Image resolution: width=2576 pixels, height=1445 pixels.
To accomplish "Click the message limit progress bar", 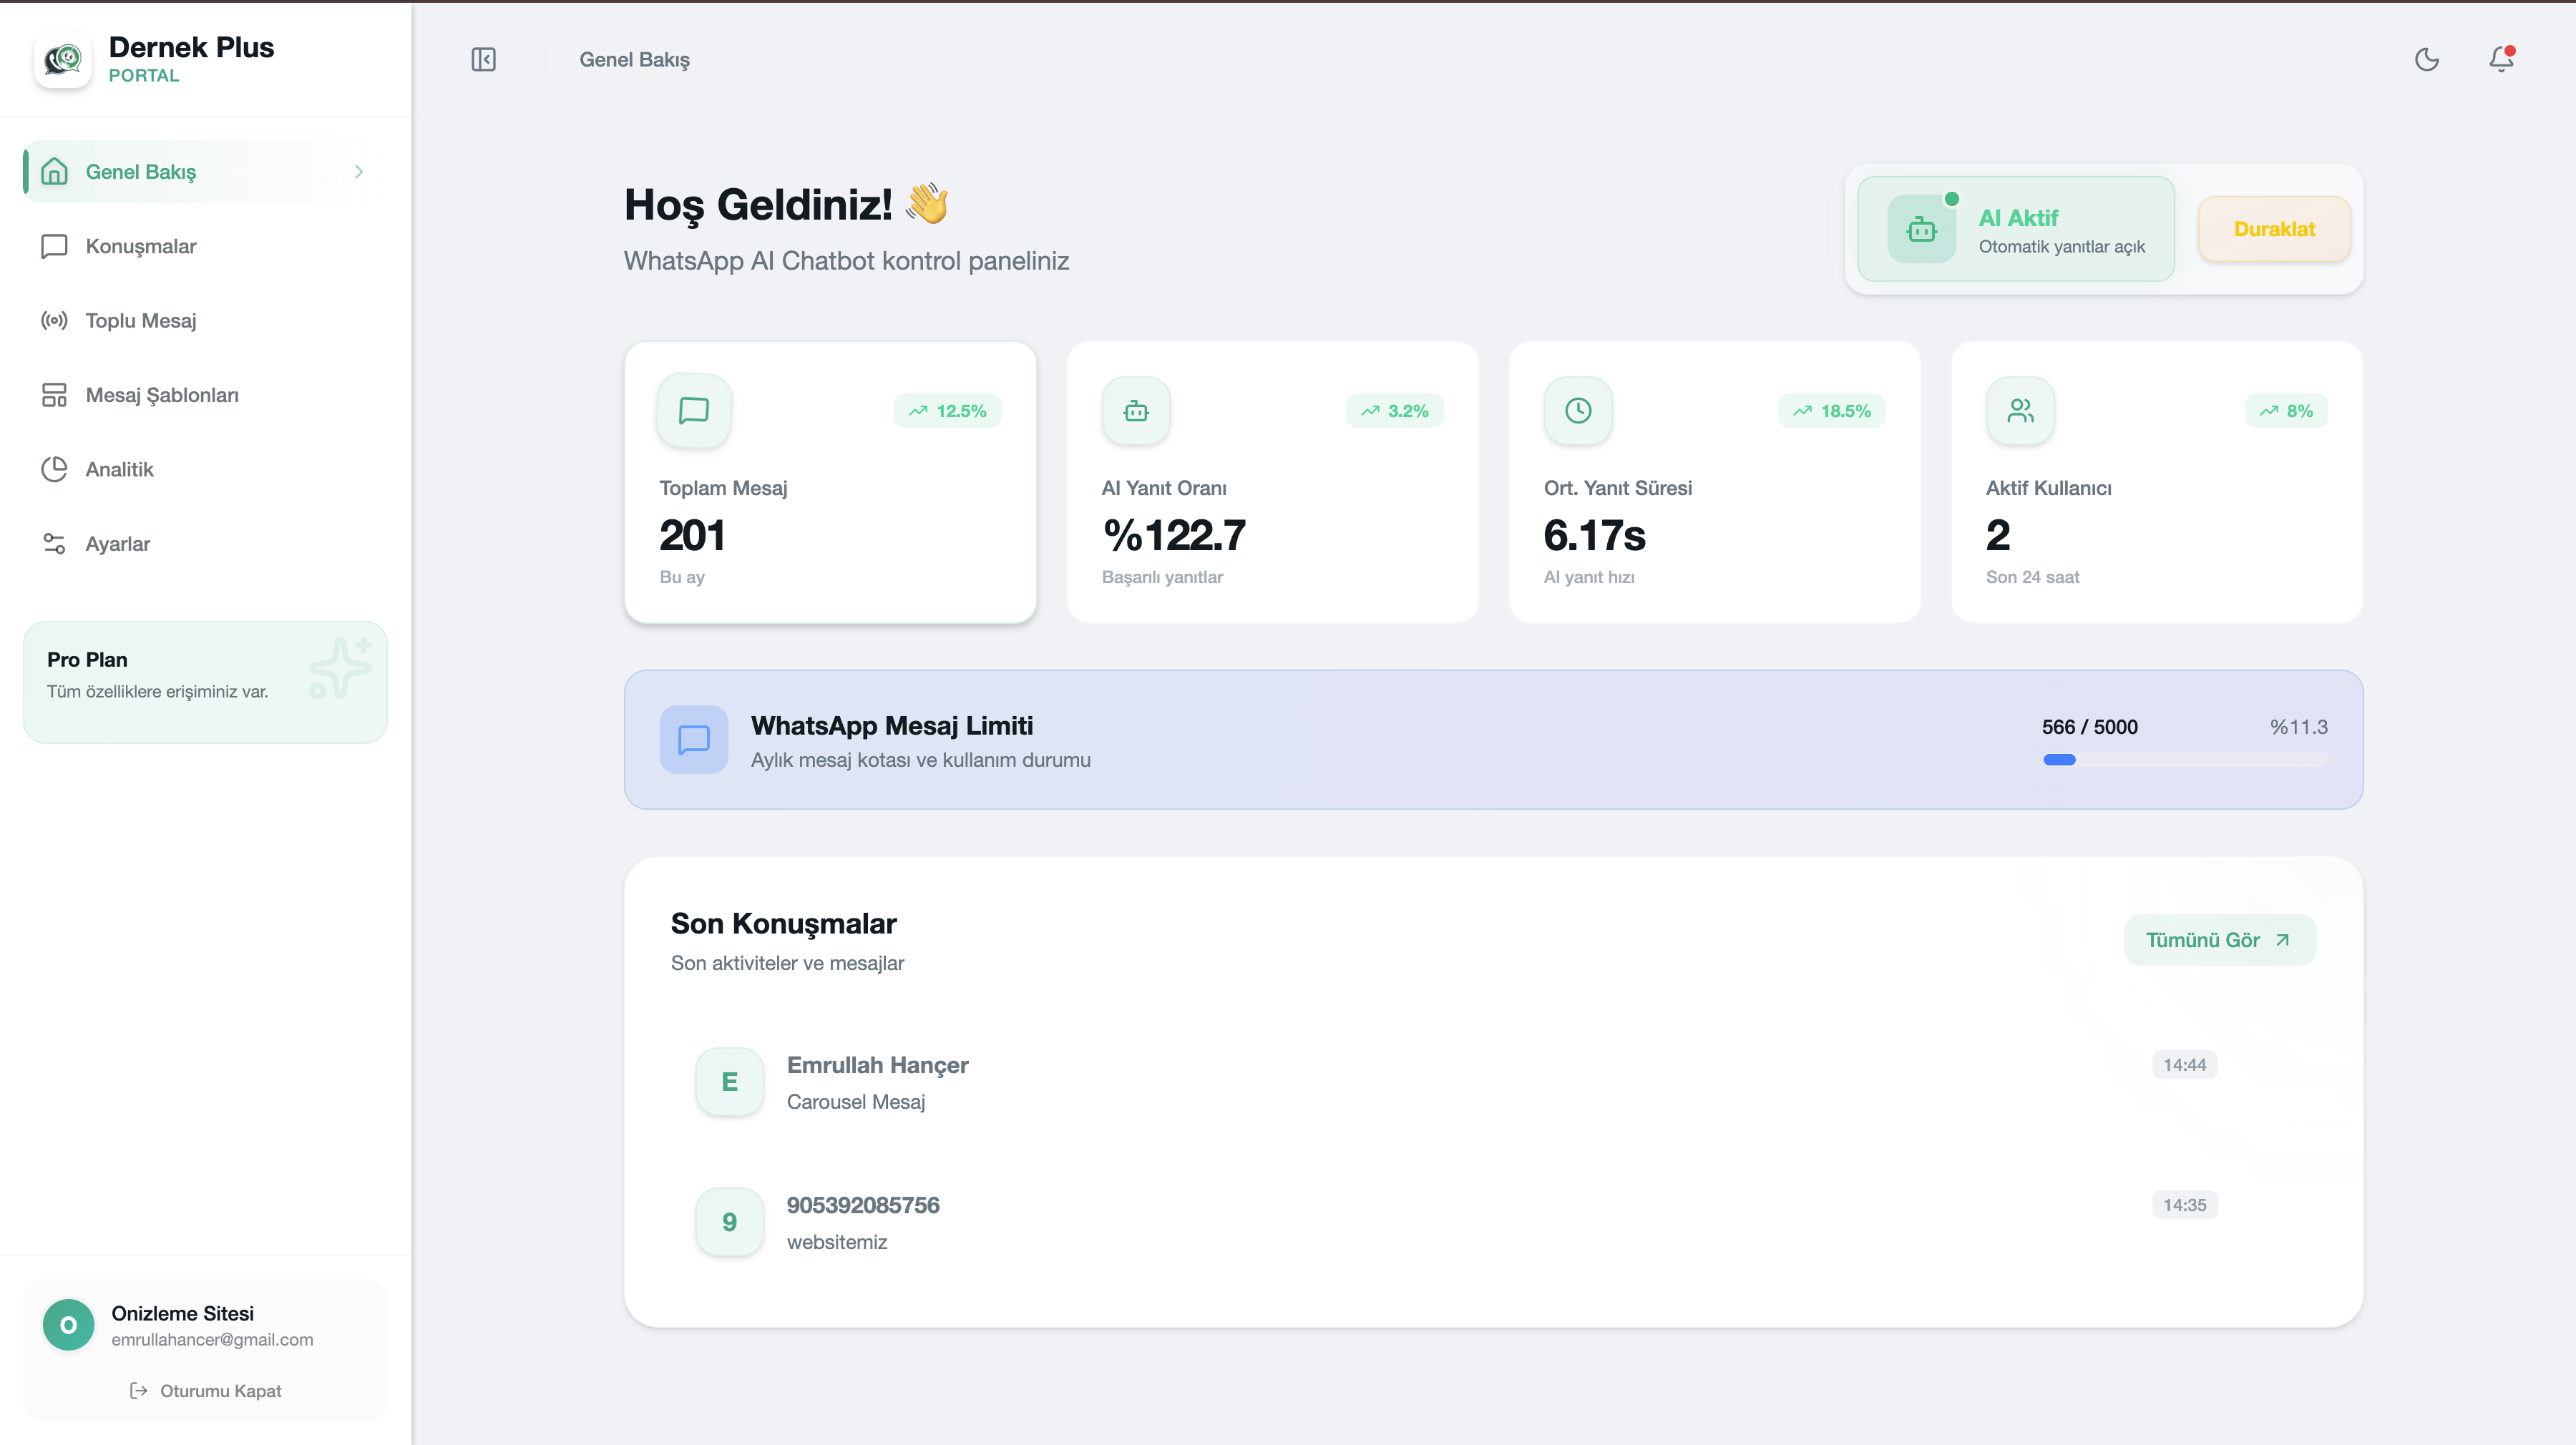I will 2185,760.
